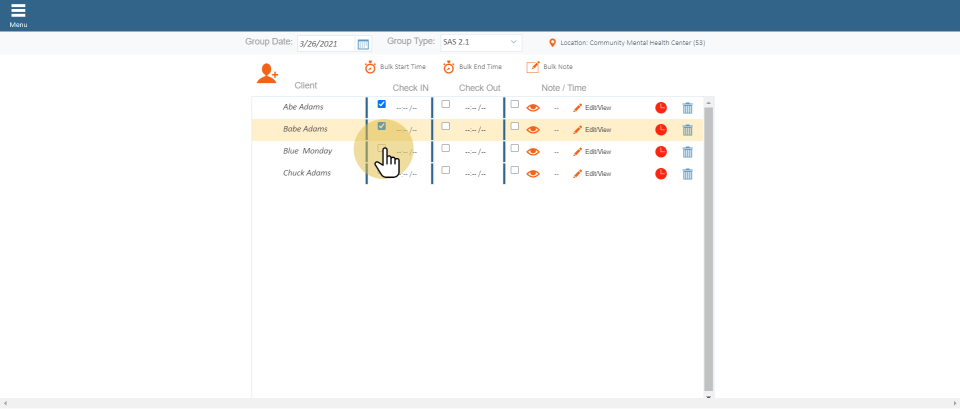Toggle the eye icon for Abe Adams
The height and width of the screenshot is (410, 960).
coord(533,108)
